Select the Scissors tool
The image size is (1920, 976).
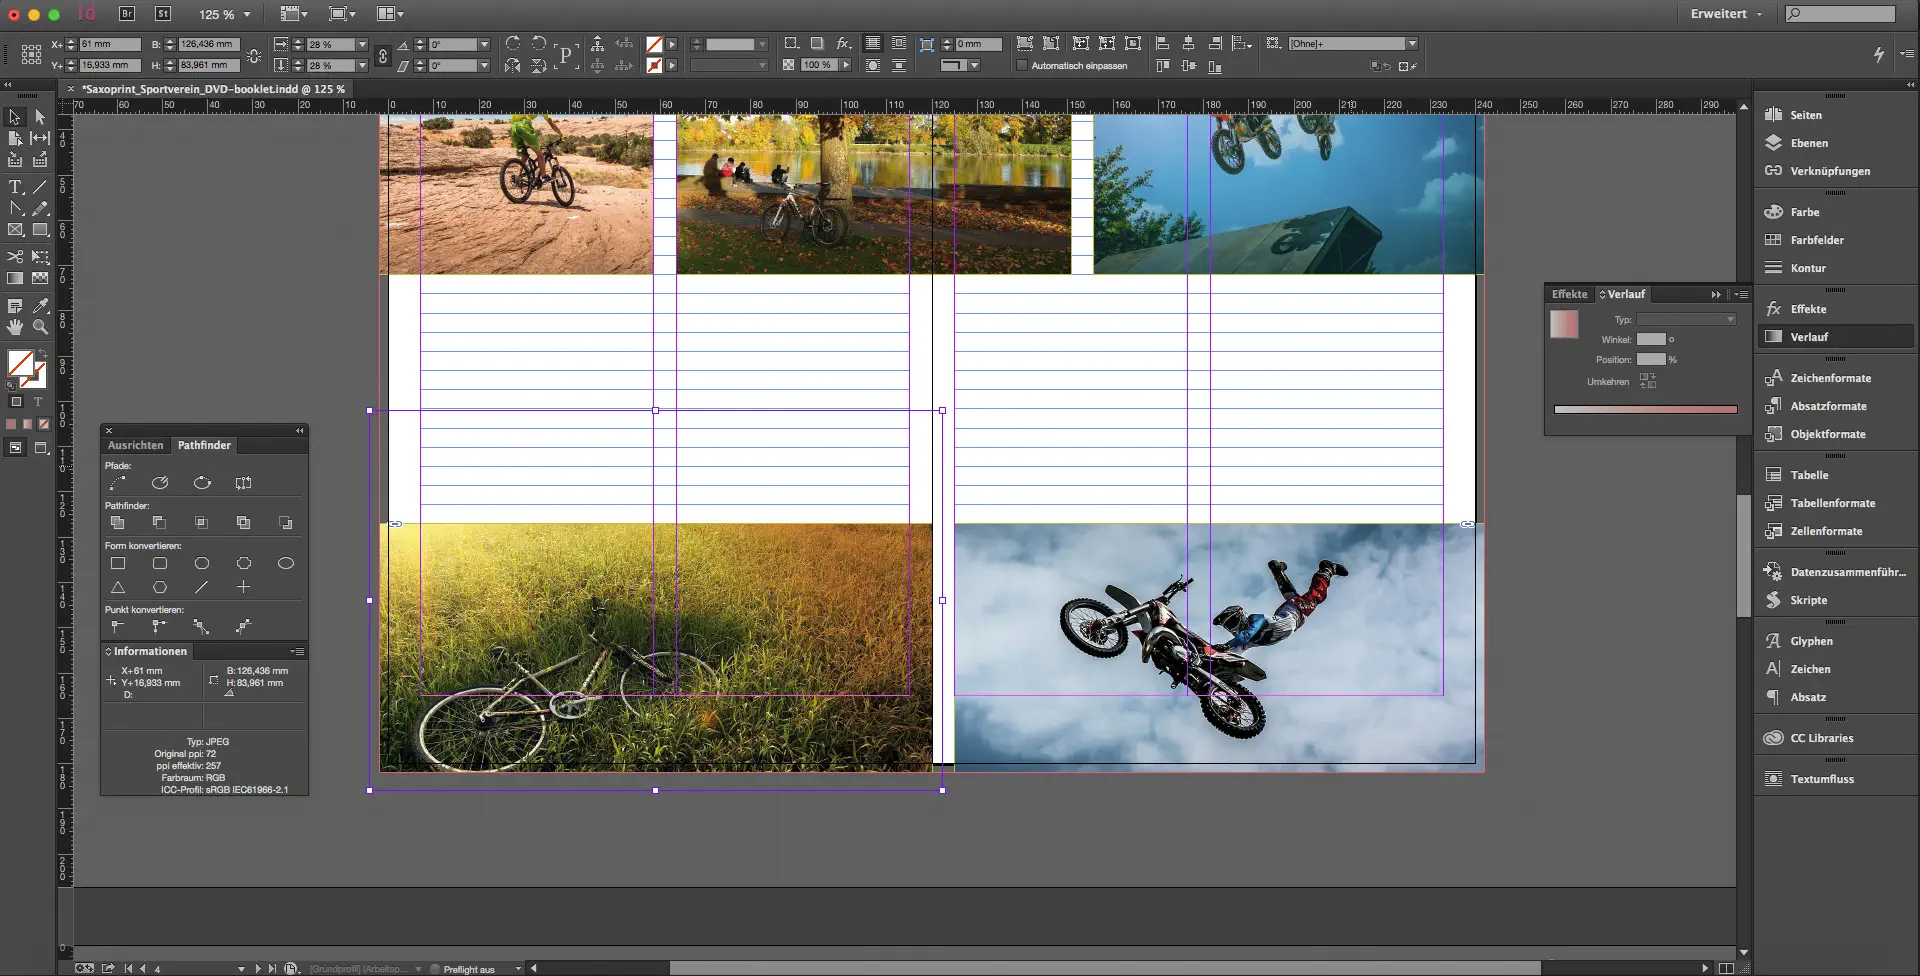pyautogui.click(x=15, y=257)
